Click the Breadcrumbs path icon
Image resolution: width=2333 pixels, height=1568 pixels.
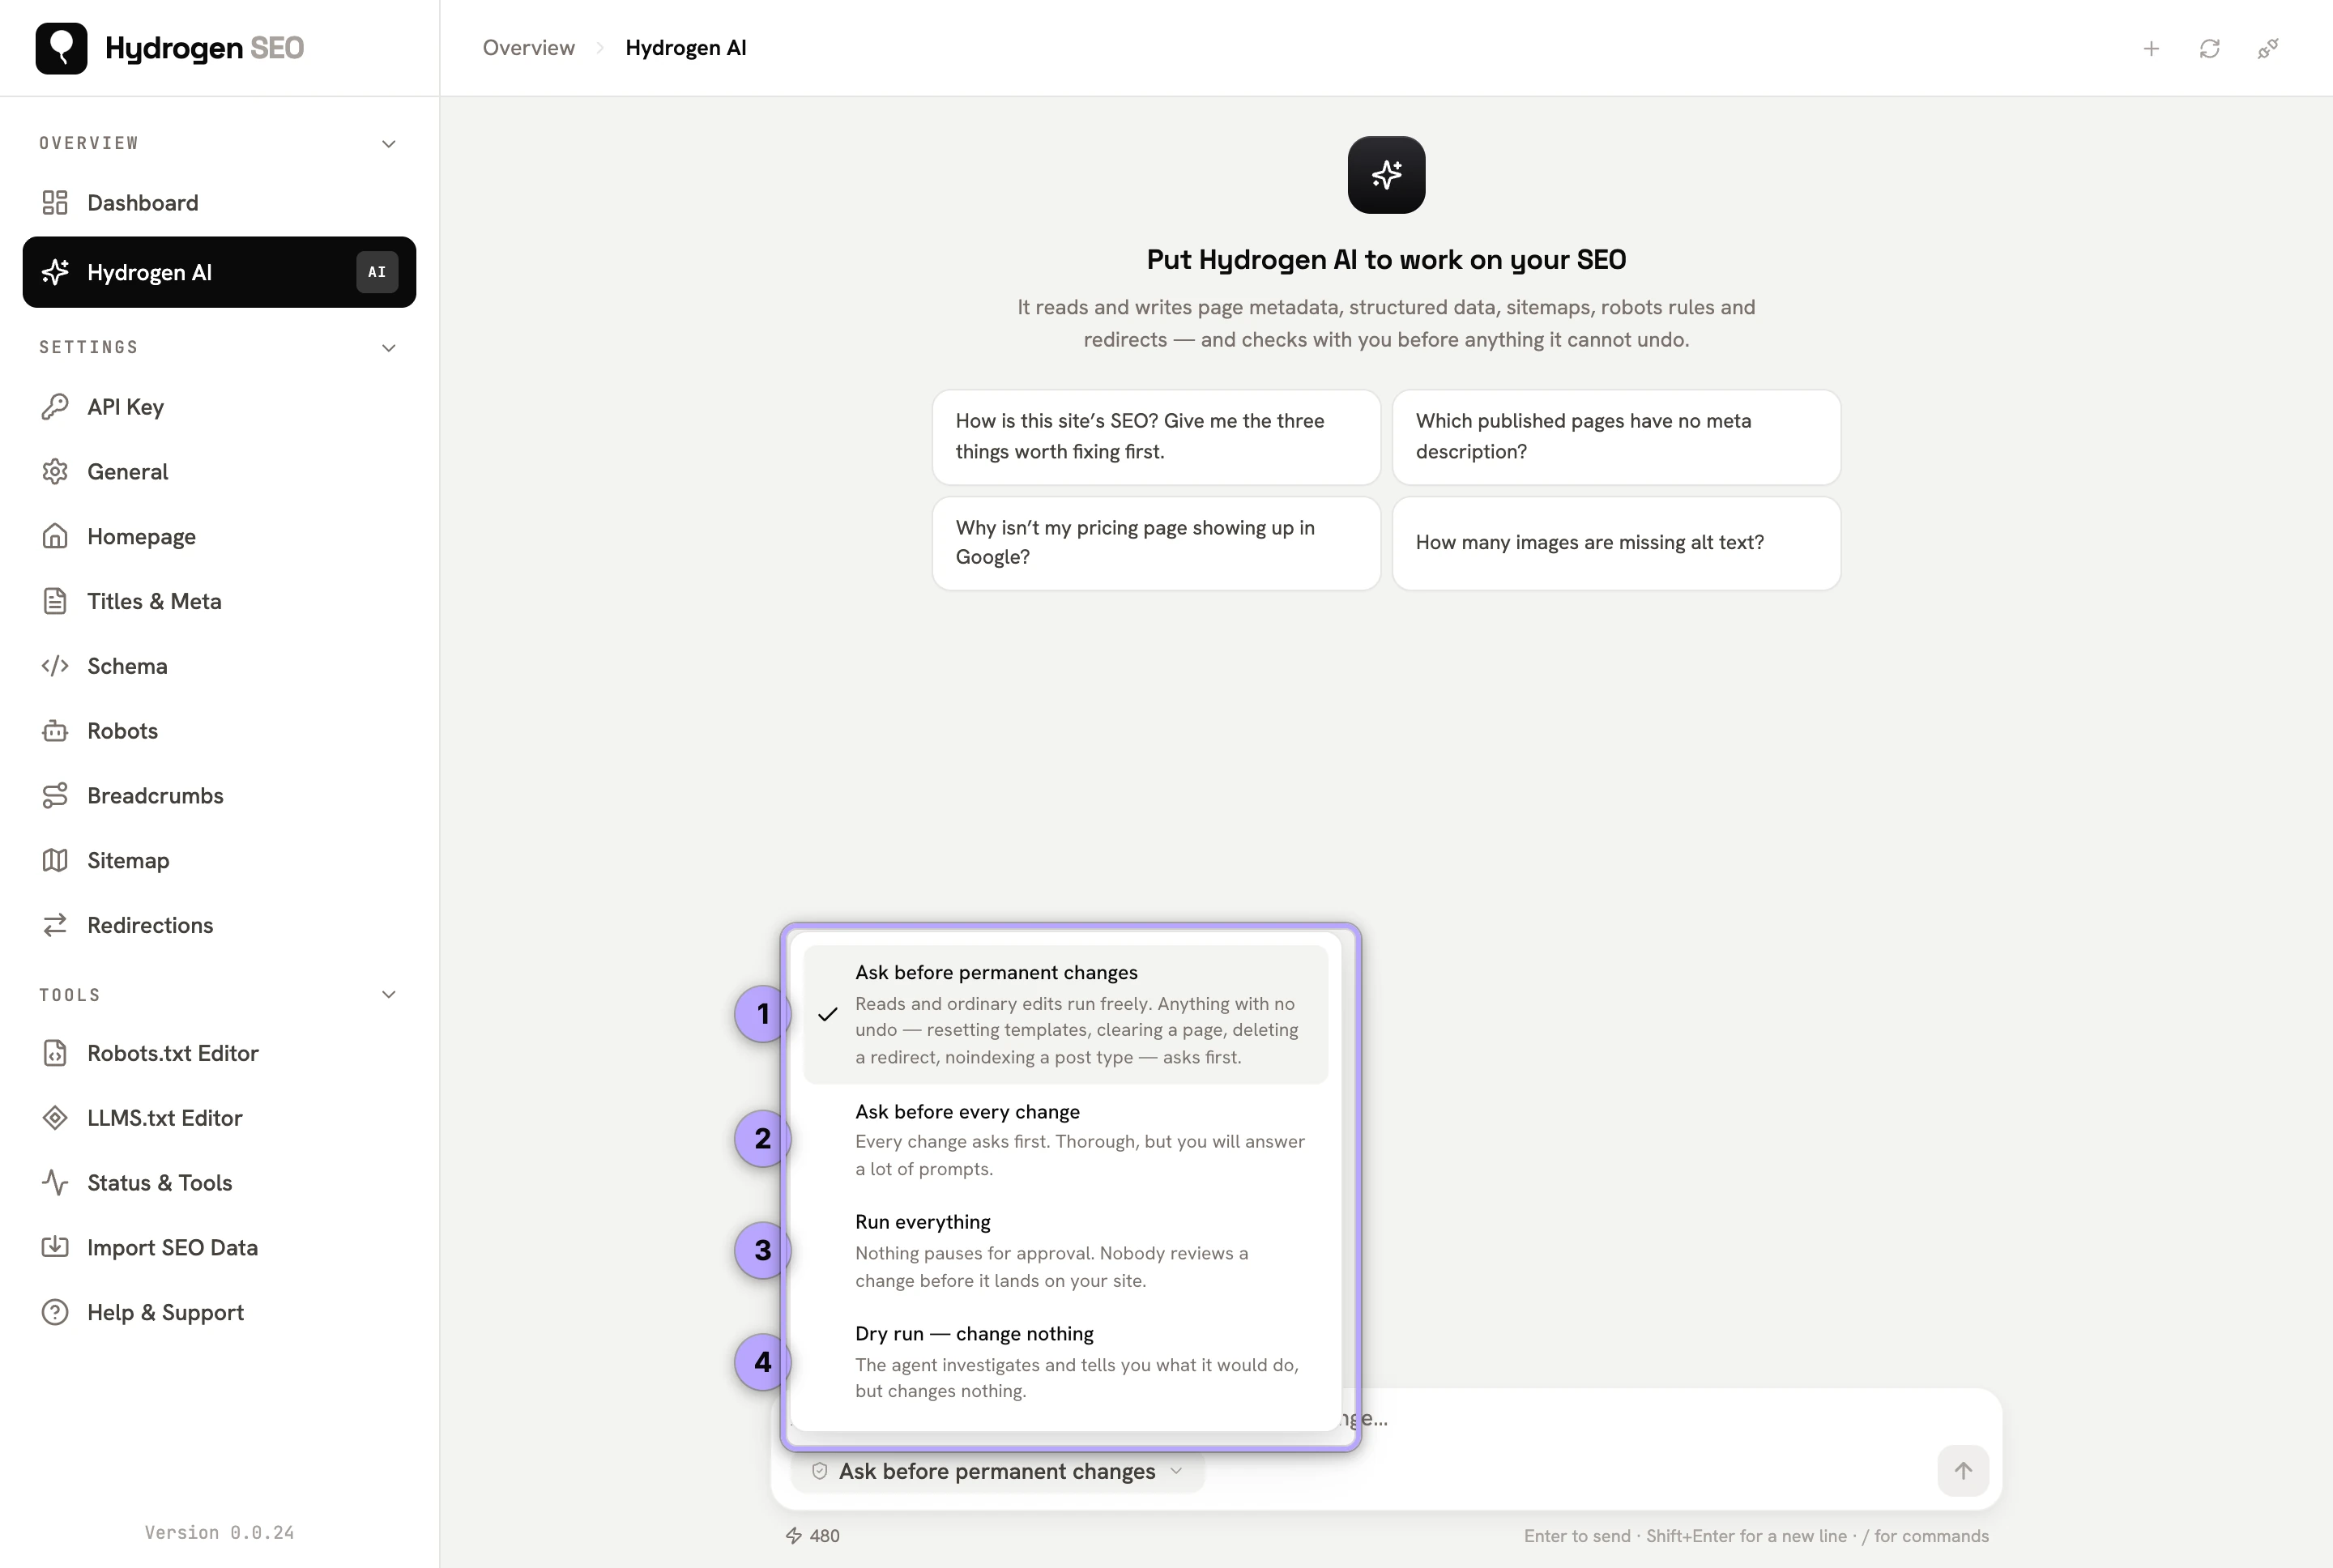(x=55, y=796)
